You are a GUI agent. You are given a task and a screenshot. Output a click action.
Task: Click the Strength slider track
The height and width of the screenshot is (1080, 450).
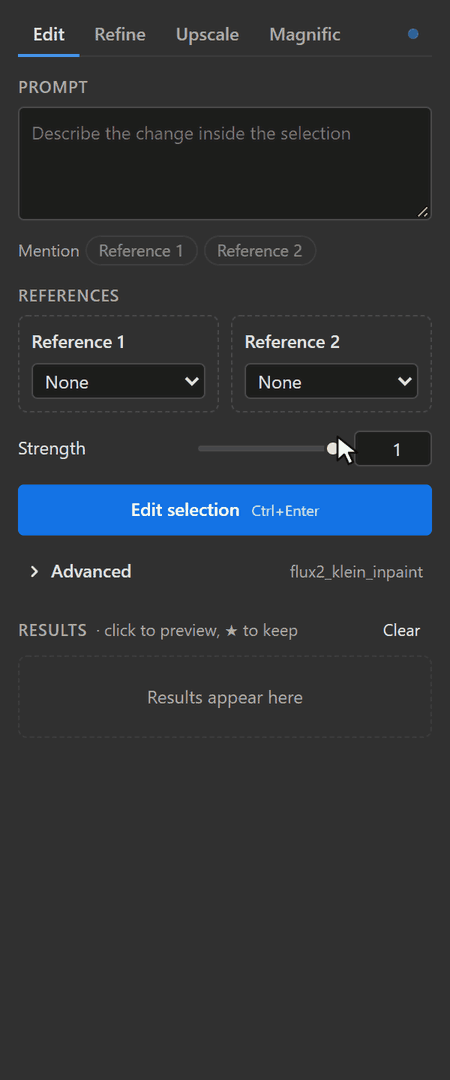pos(270,448)
